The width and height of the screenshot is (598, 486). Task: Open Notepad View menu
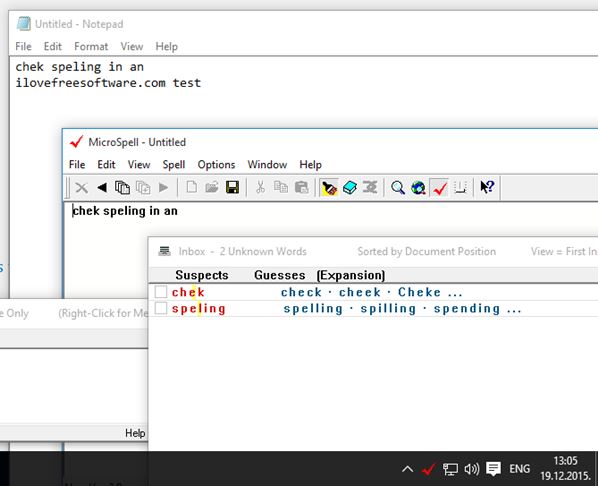(x=132, y=47)
